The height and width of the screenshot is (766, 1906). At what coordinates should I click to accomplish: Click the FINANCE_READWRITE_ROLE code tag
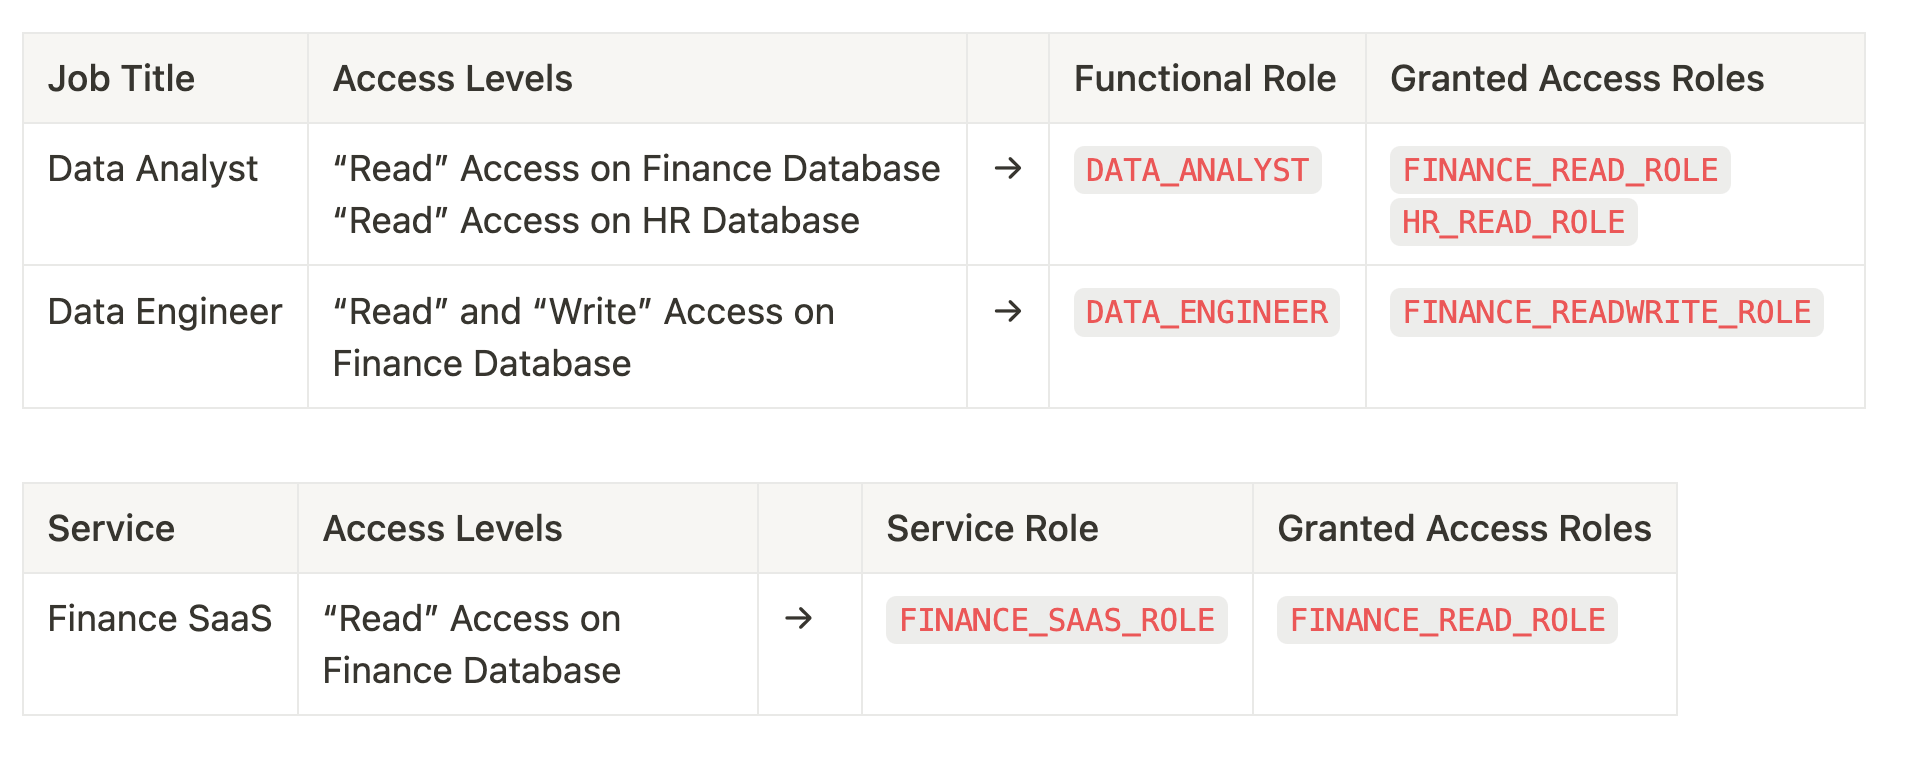(1606, 312)
